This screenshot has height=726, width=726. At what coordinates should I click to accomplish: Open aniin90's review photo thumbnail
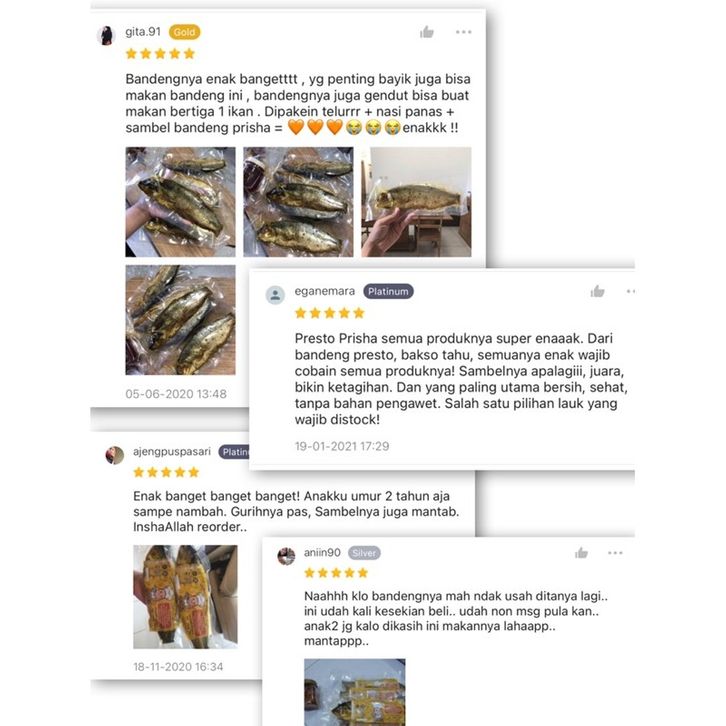[x=355, y=692]
